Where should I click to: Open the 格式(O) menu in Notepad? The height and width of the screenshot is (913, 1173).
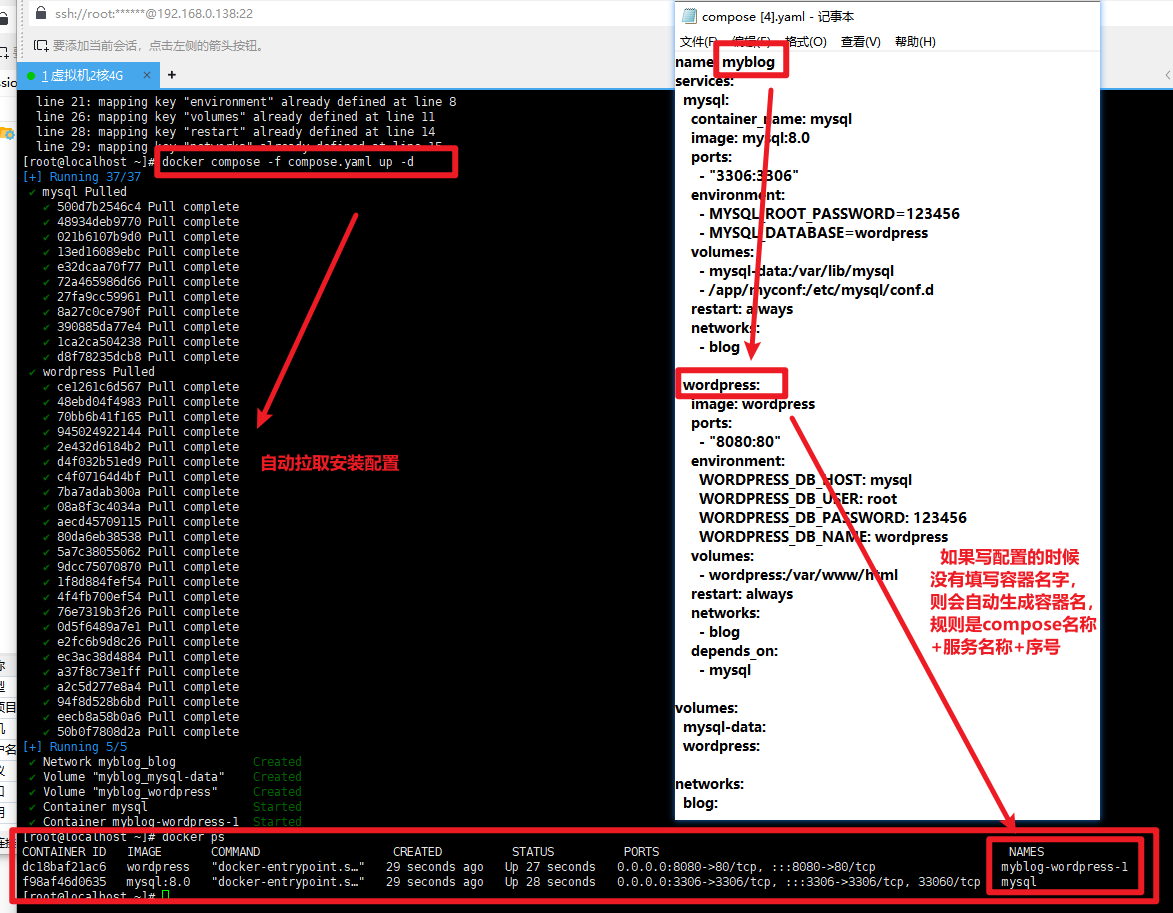806,42
